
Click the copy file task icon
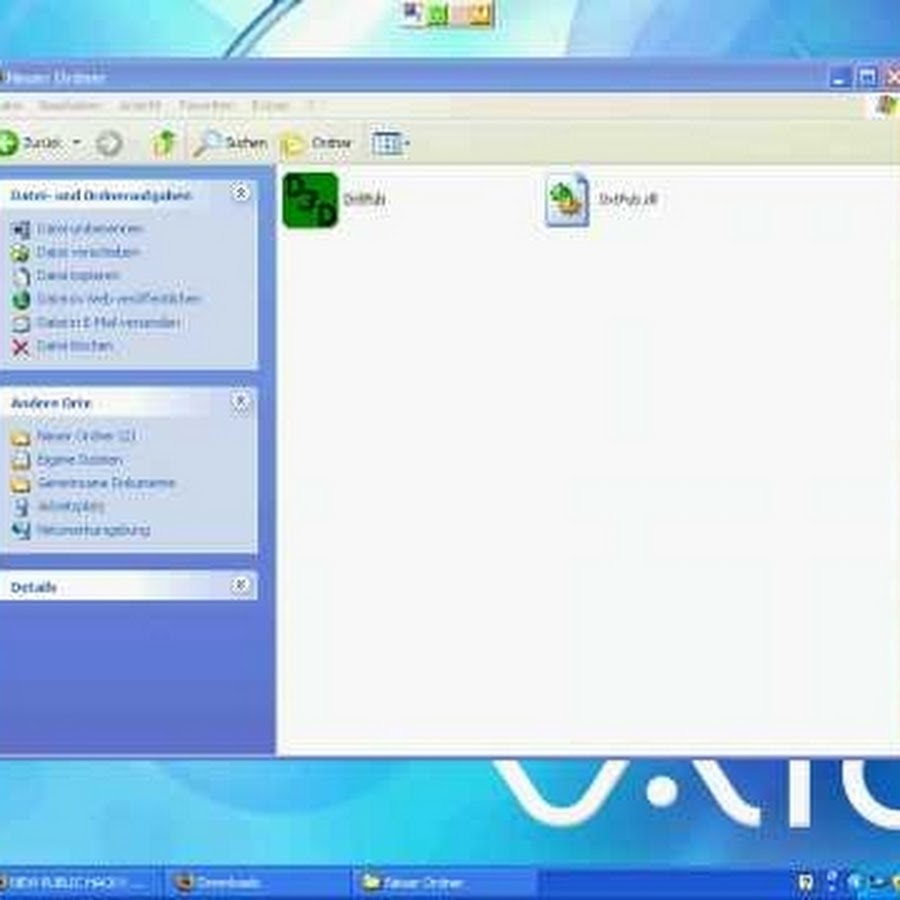coord(21,277)
